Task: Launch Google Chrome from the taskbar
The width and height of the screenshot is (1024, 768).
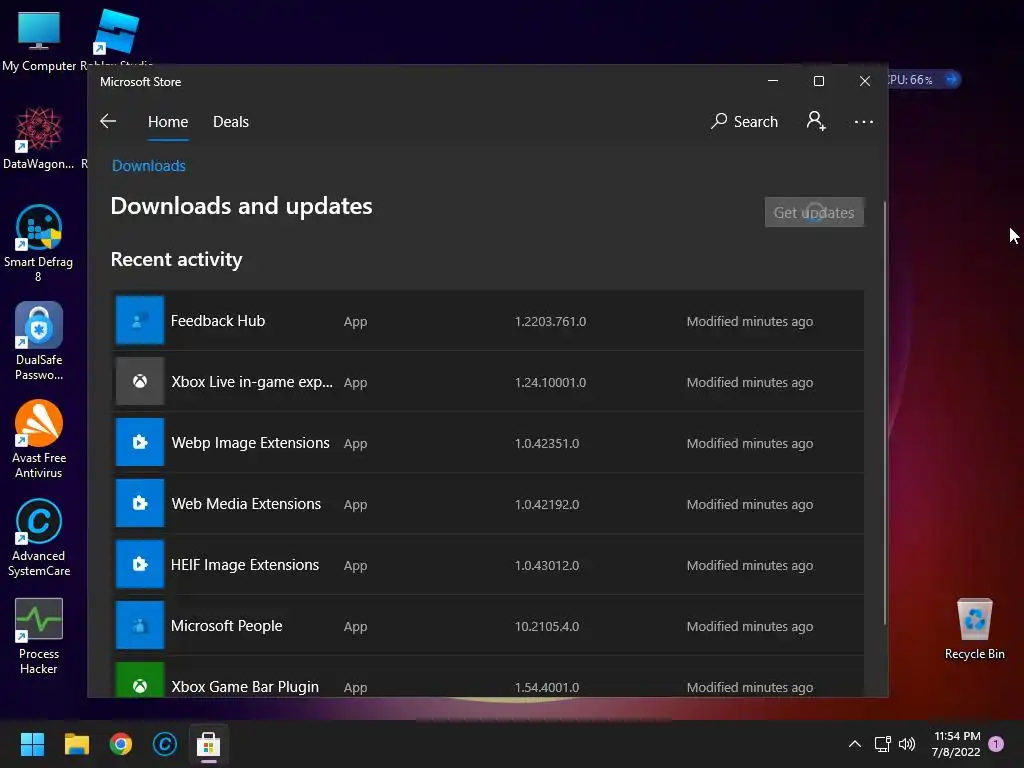Action: coord(121,744)
